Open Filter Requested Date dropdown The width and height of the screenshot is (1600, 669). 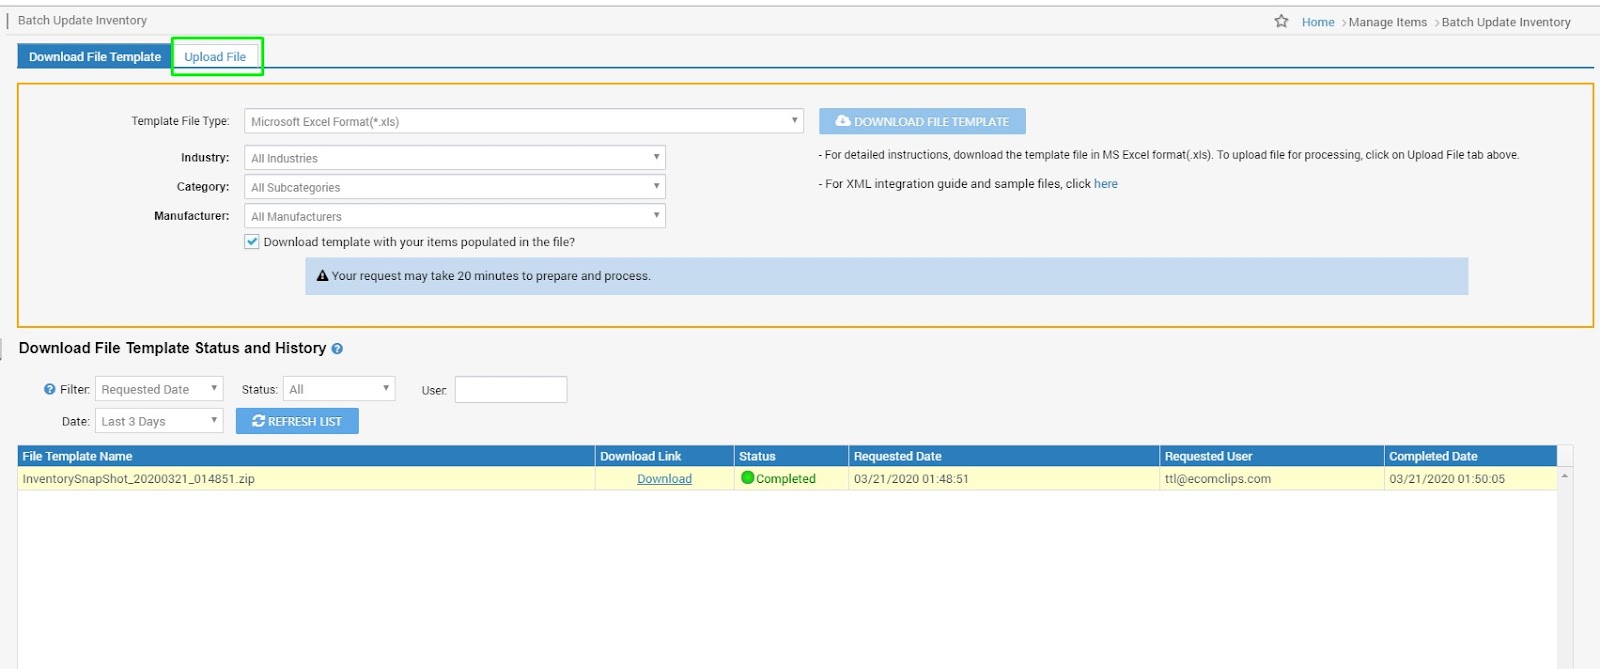159,389
